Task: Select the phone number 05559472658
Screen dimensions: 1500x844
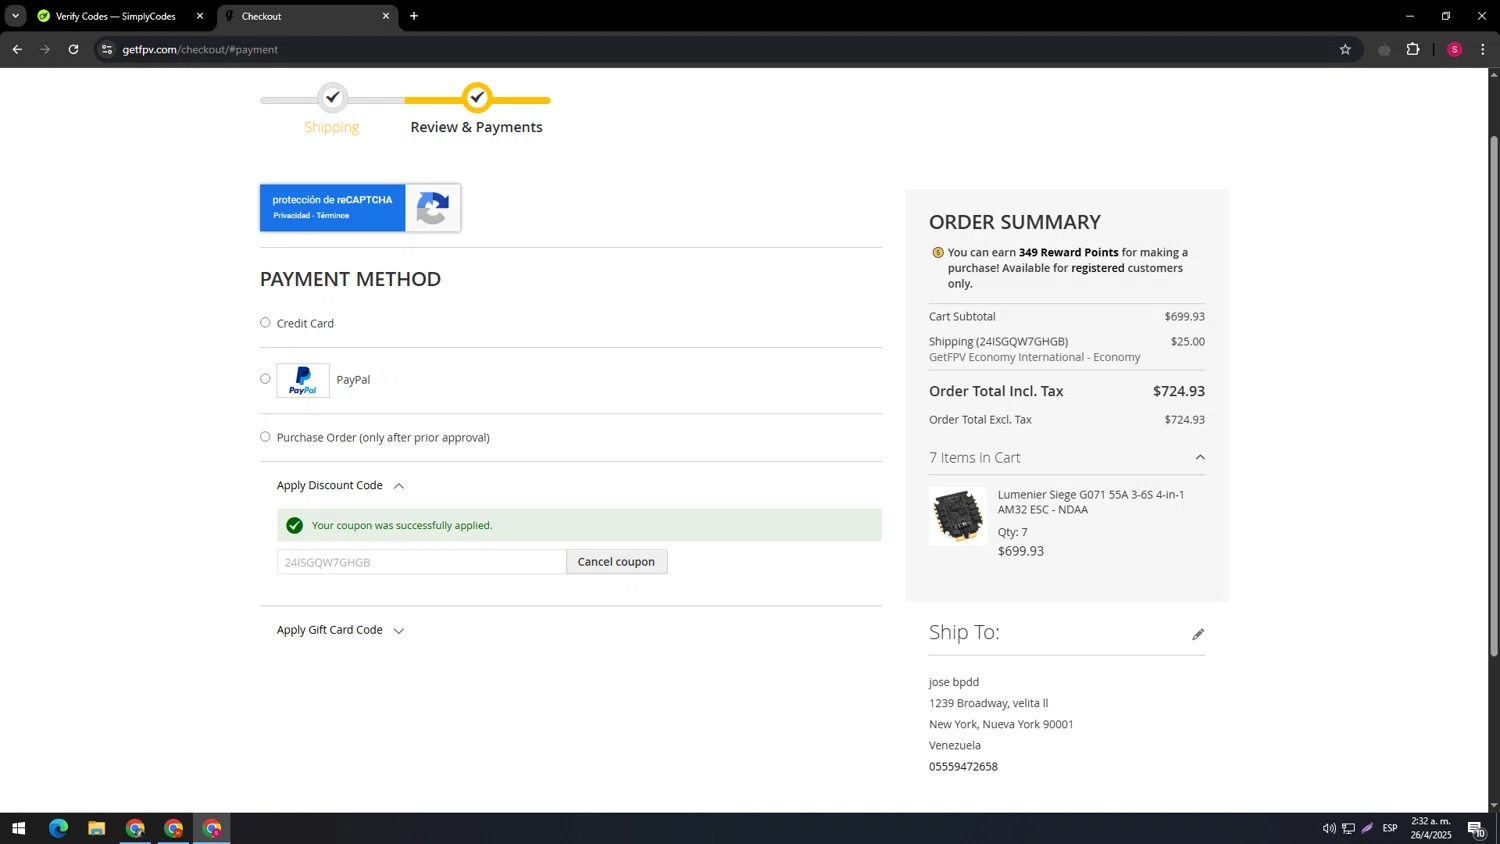Action: pos(963,767)
